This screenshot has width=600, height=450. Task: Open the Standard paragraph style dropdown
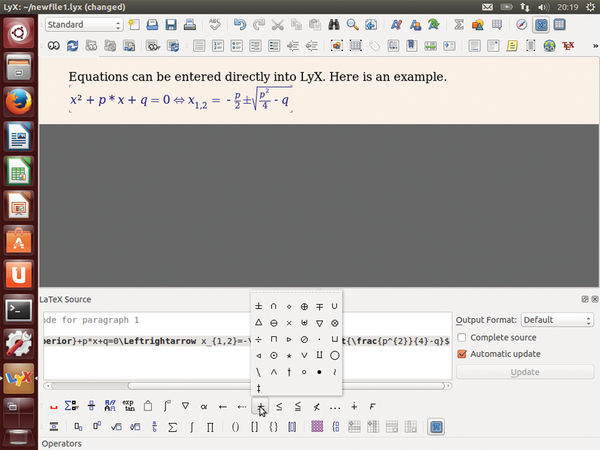84,25
